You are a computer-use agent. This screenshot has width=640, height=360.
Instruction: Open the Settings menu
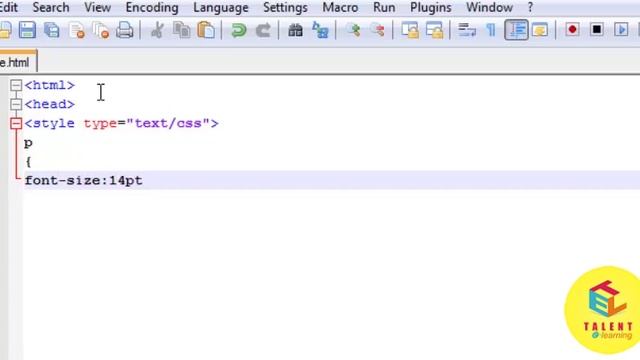coord(285,7)
